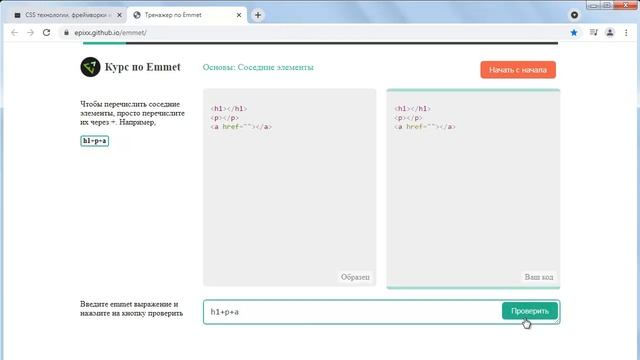Open the Chrome three-dot menu
Screen dimensions: 640x360
click(x=626, y=33)
